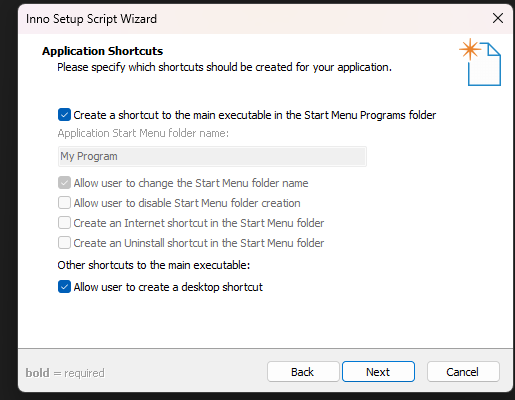
Task: Return to the previous page with Back
Action: pyautogui.click(x=303, y=372)
